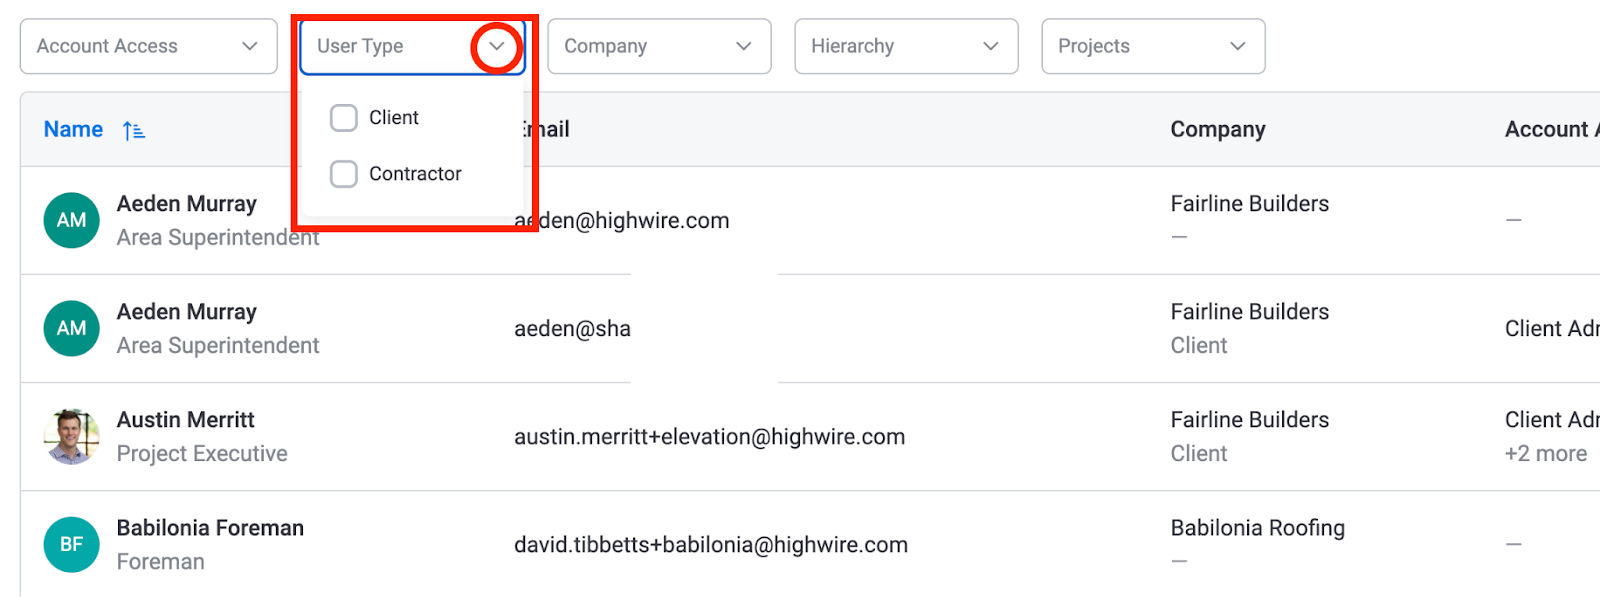Click Babilonia Foreman's email address
The height and width of the screenshot is (597, 1600).
point(711,545)
